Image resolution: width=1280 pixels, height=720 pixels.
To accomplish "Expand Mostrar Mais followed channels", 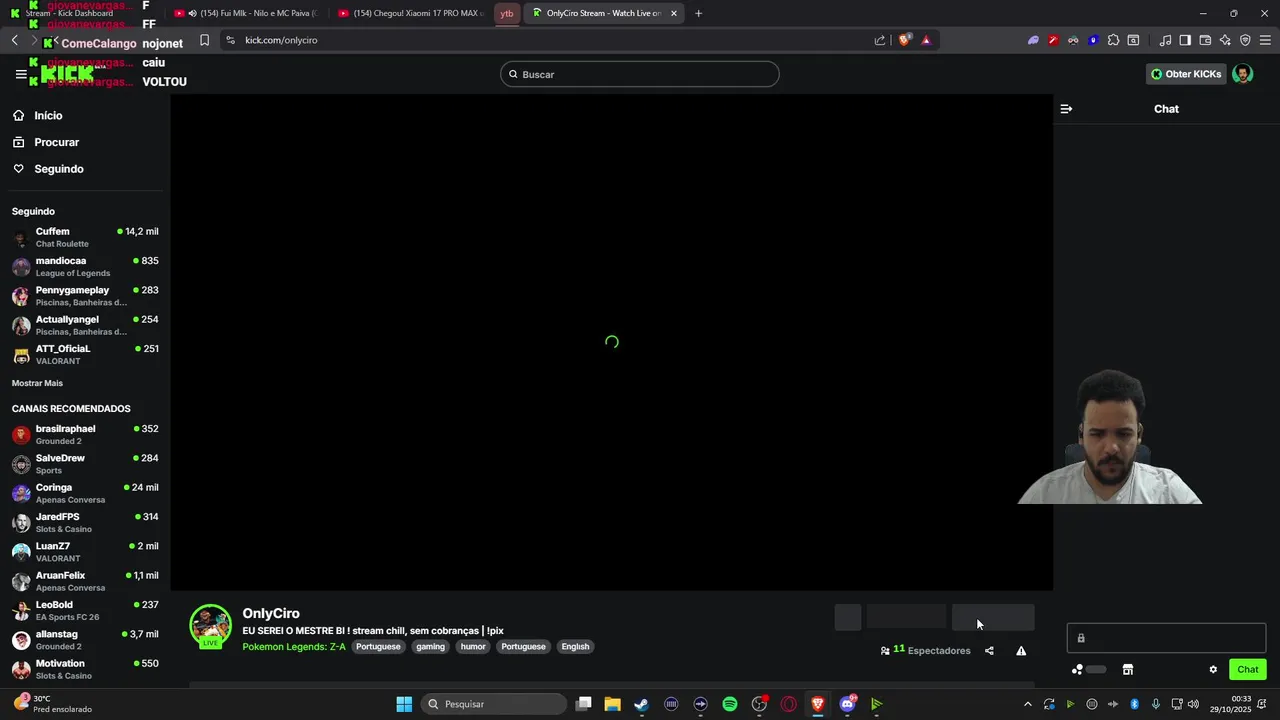I will click(37, 383).
